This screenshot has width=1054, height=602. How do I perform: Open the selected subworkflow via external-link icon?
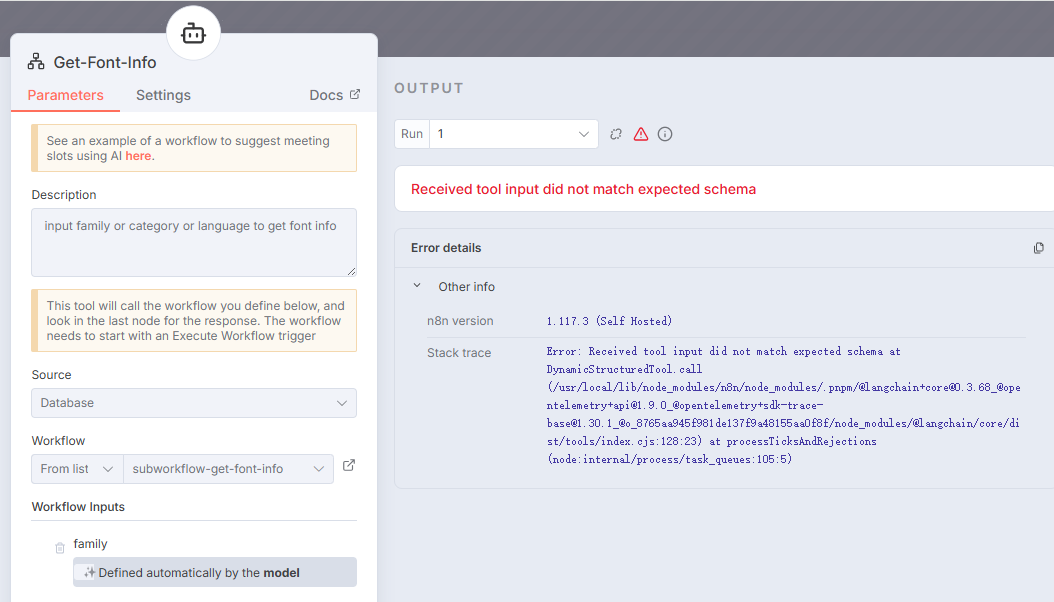(349, 465)
